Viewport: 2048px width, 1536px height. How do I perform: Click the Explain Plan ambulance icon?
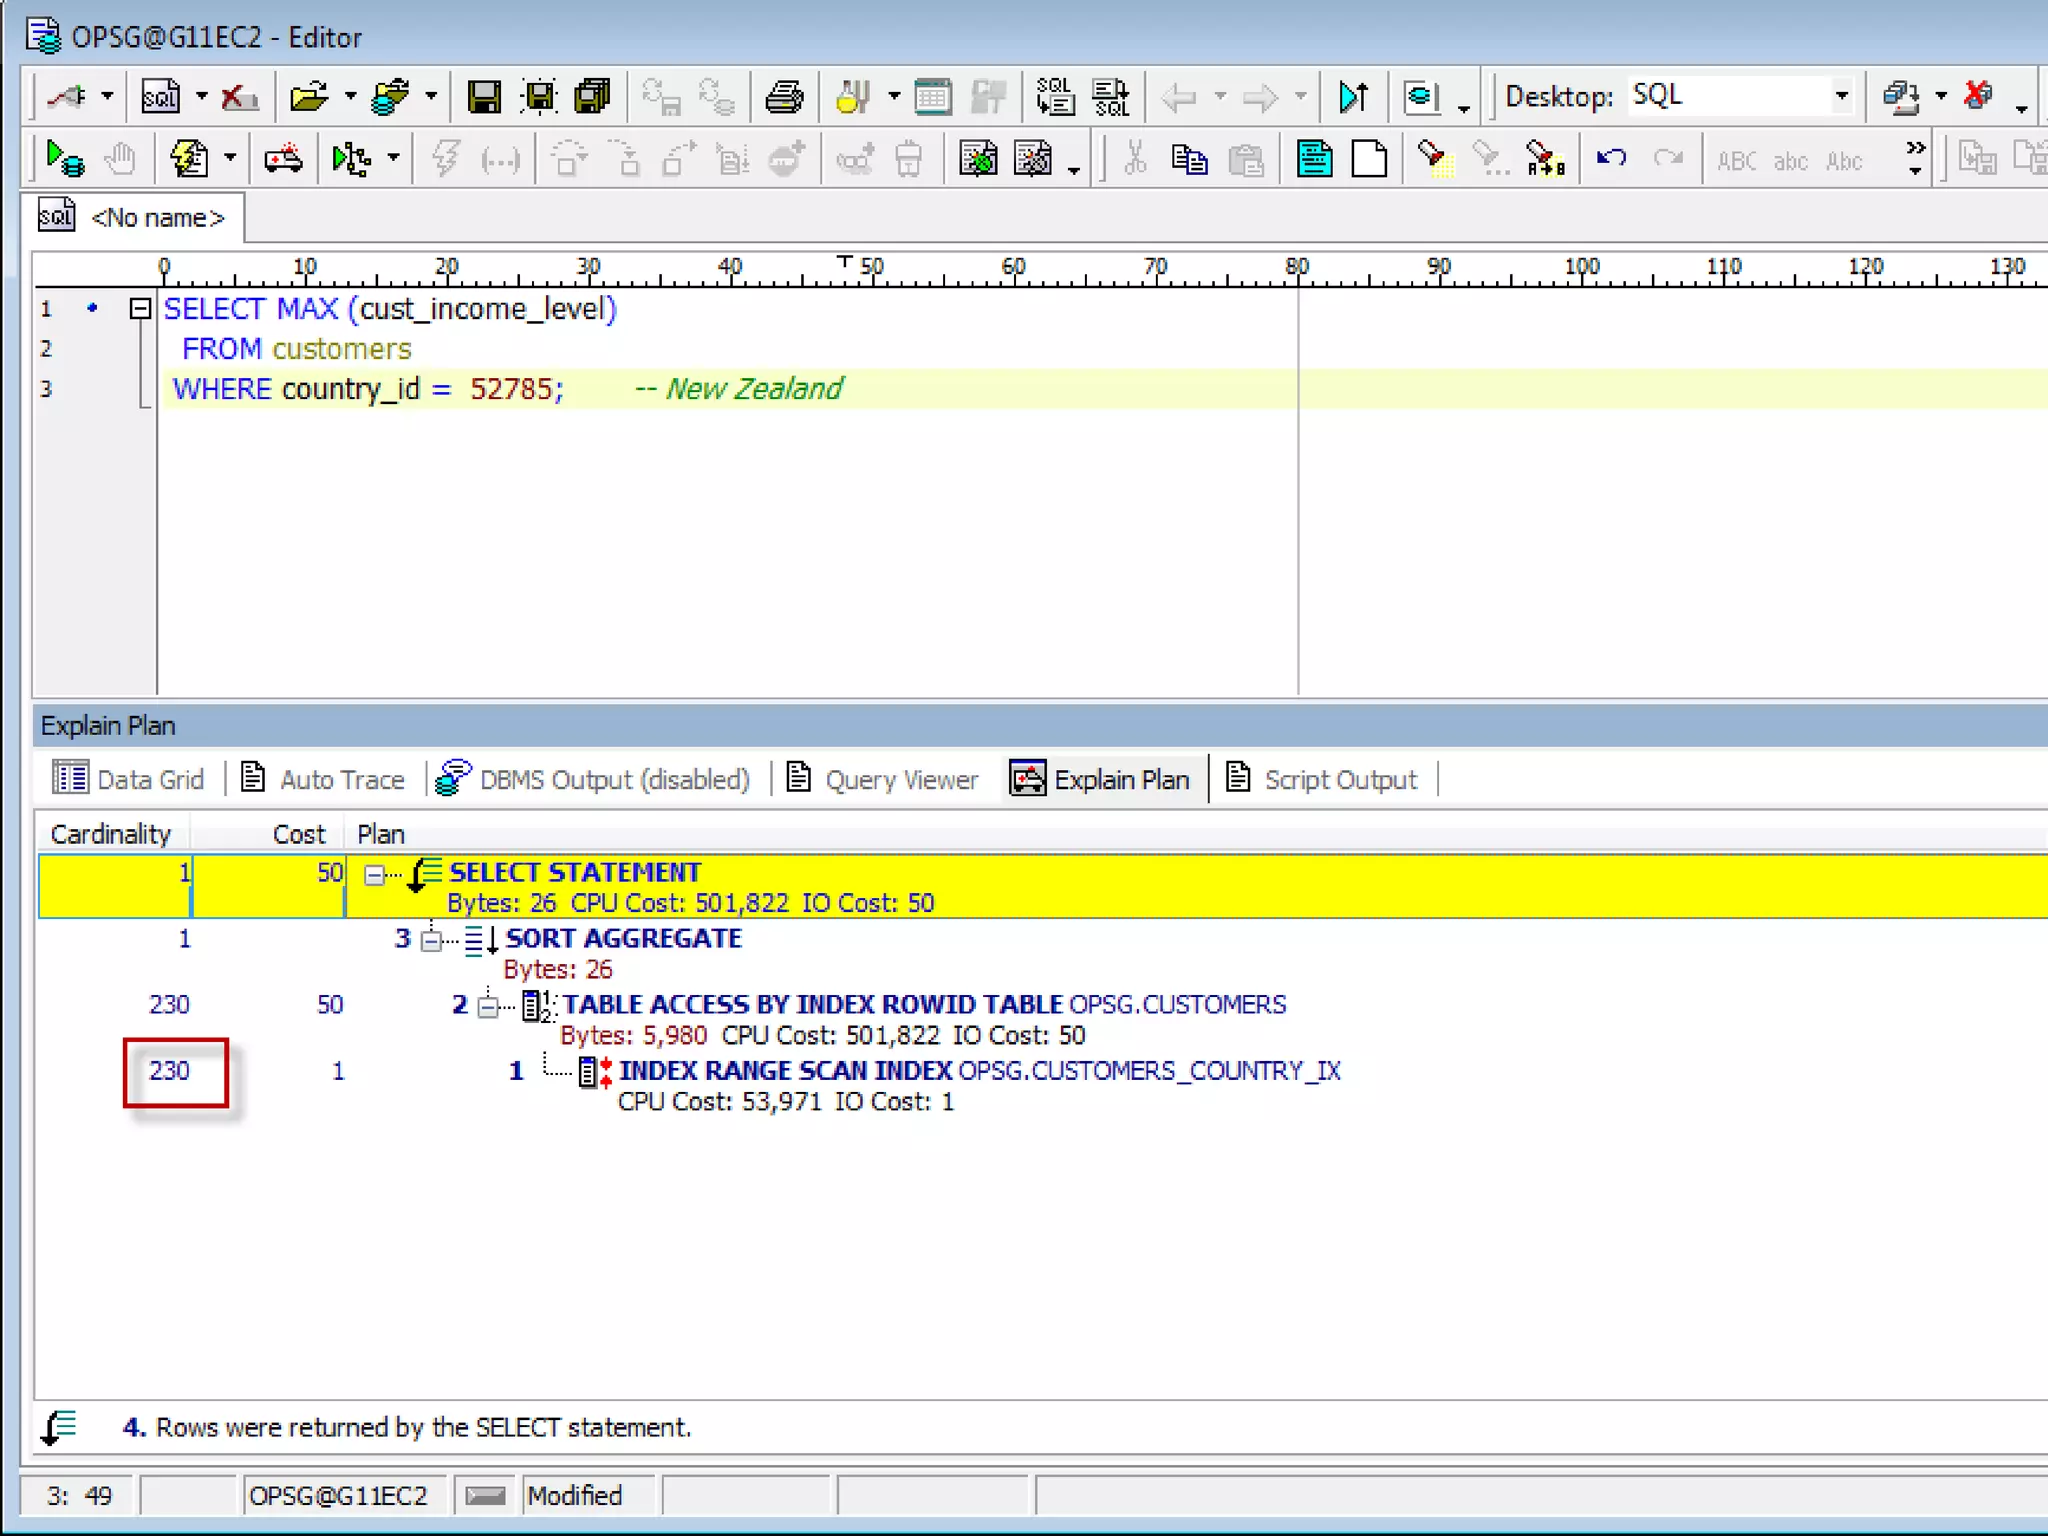tap(283, 159)
